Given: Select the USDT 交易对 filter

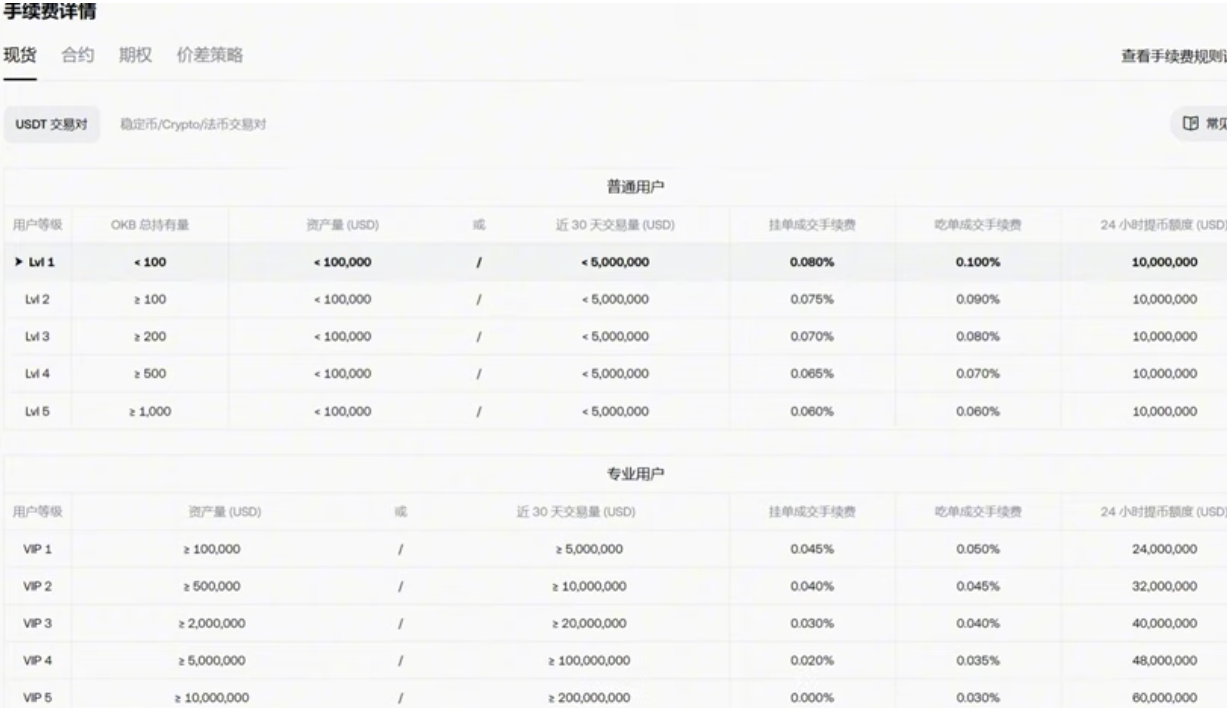Looking at the screenshot, I should pos(51,124).
